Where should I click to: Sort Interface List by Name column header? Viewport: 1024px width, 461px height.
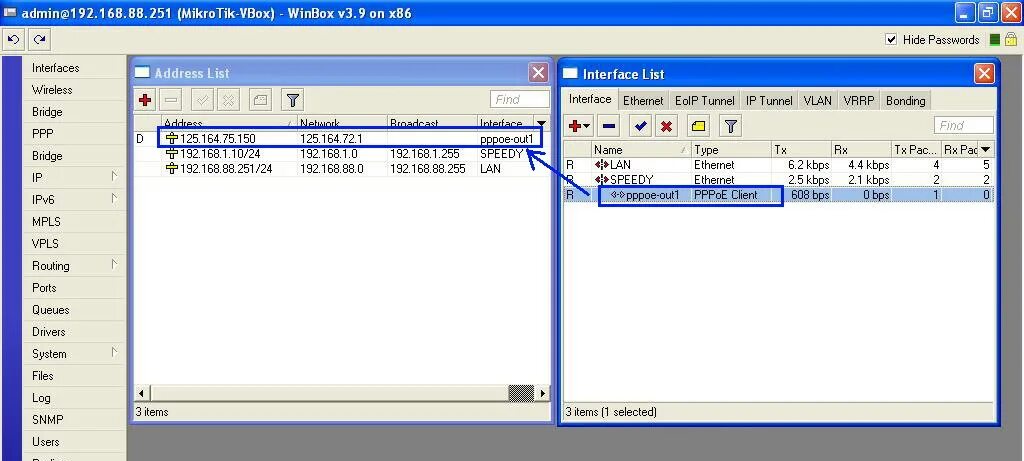641,150
